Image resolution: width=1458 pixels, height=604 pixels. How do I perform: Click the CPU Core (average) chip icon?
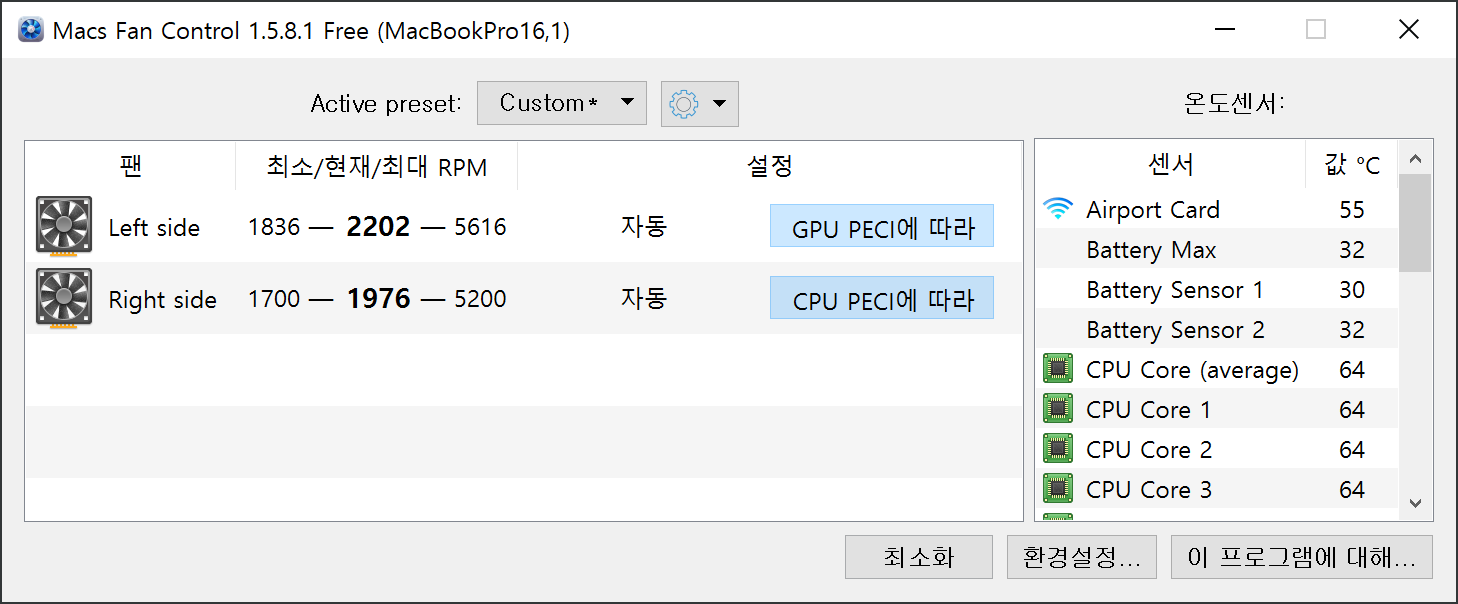1057,369
